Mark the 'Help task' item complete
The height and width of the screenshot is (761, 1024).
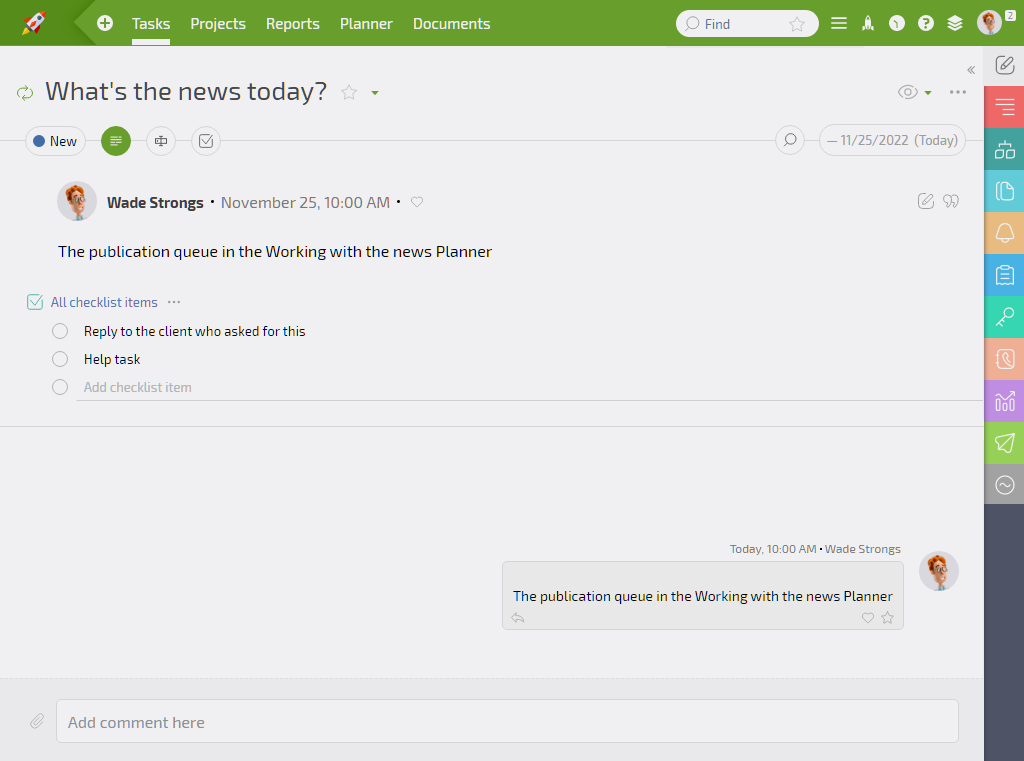(60, 359)
